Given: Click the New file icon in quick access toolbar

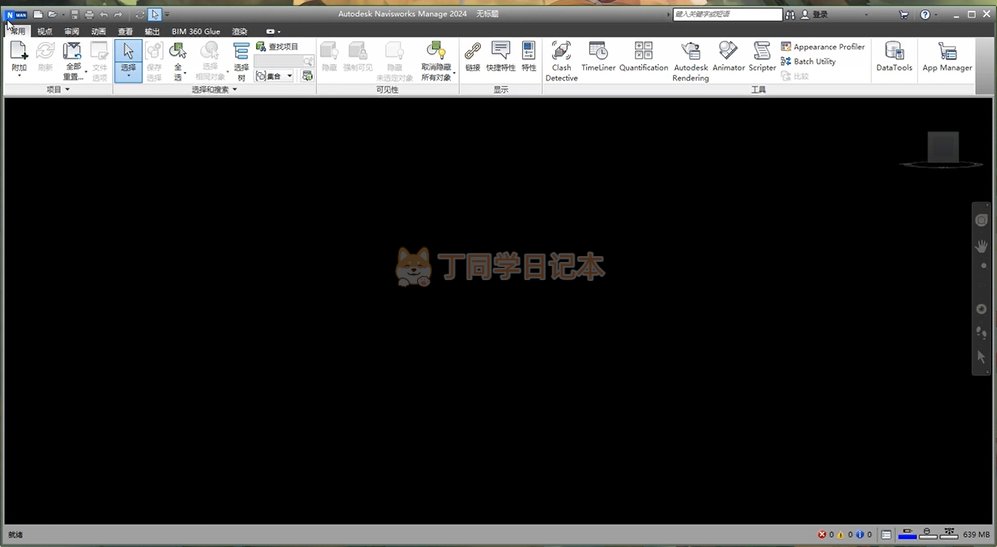Looking at the screenshot, I should coord(38,14).
